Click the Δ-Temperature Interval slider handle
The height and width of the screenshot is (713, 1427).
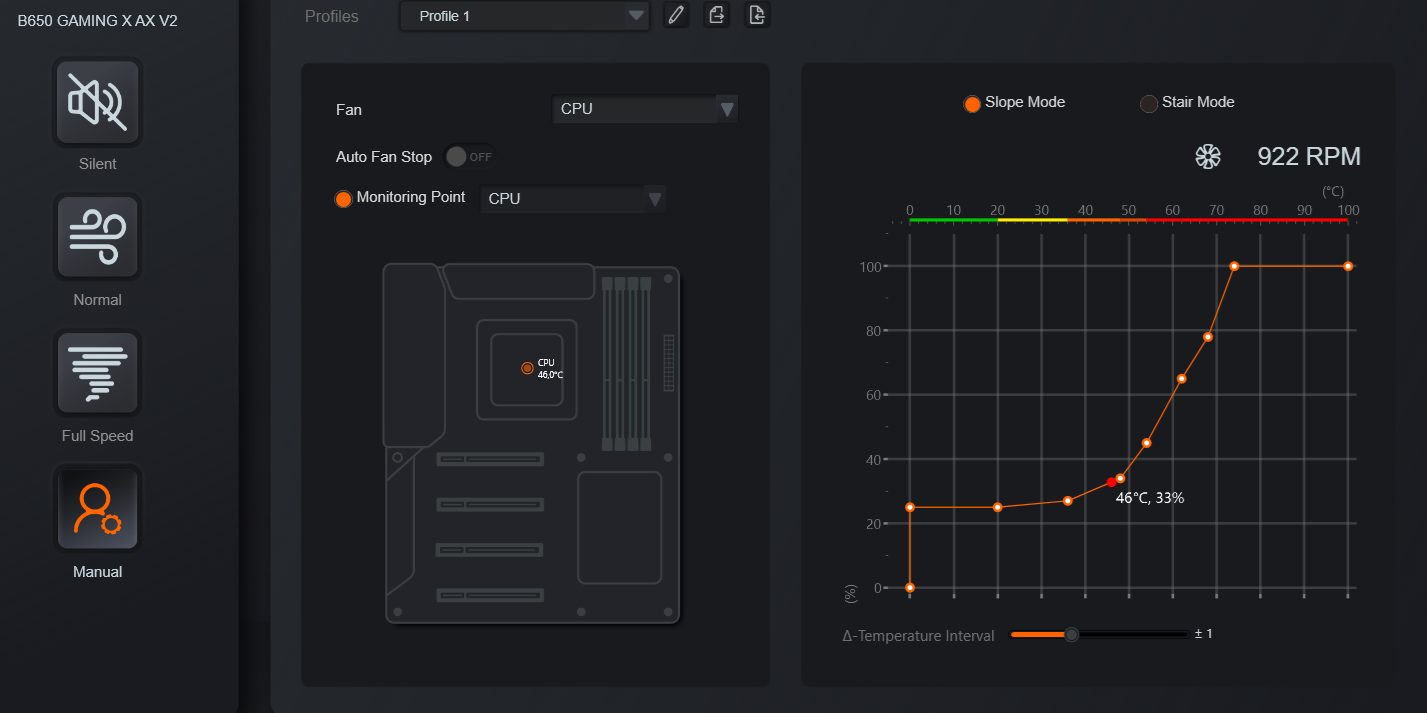[1071, 634]
